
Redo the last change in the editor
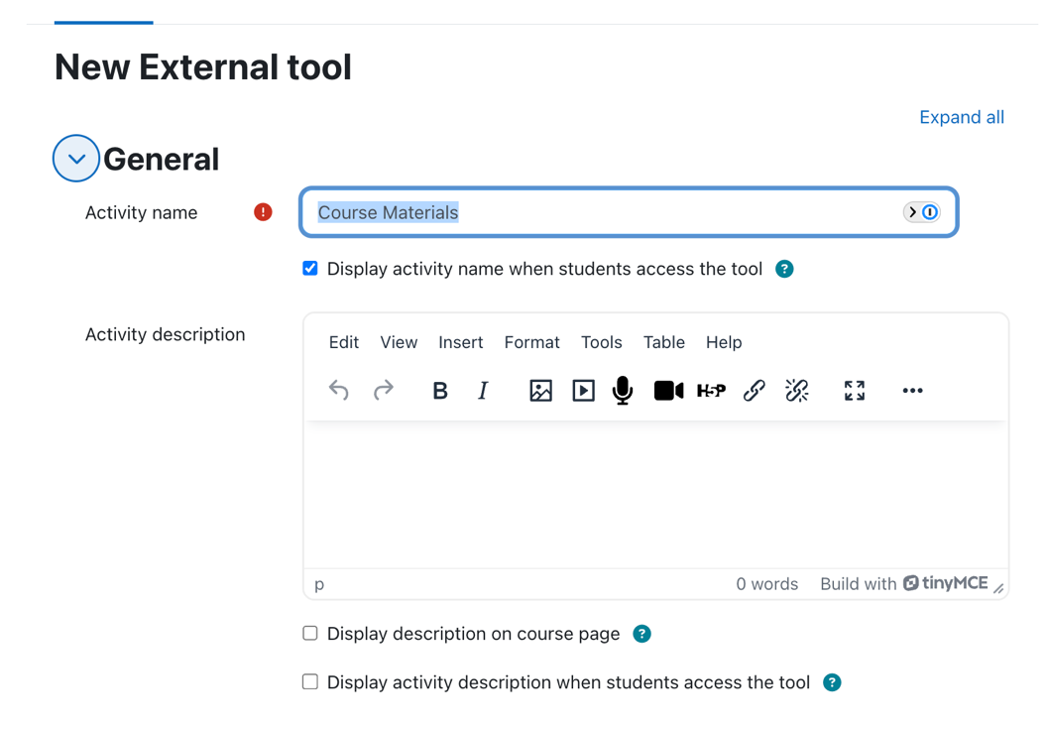[384, 391]
